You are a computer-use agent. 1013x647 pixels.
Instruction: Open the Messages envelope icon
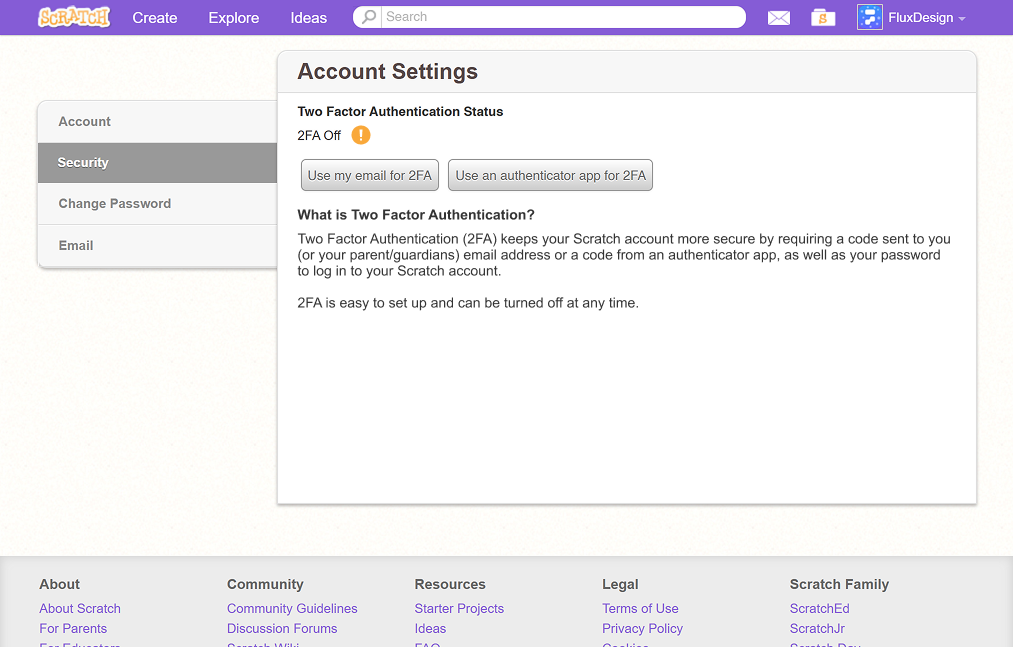(x=778, y=18)
